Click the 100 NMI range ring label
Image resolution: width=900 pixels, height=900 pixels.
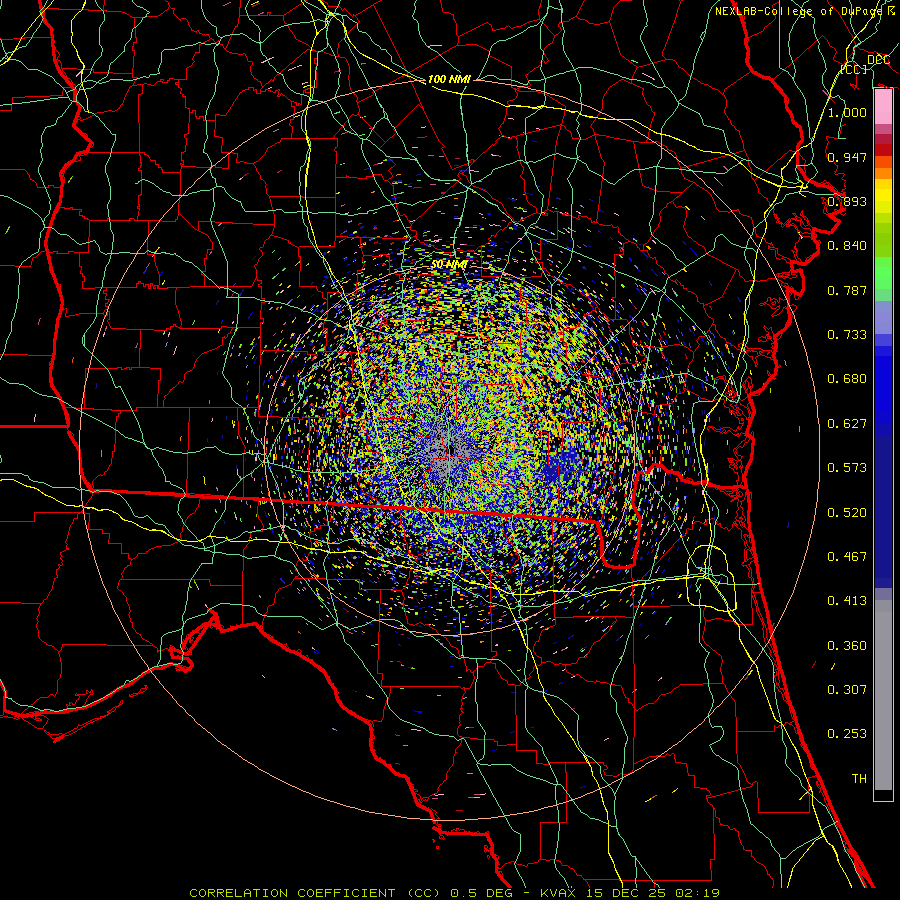point(449,79)
